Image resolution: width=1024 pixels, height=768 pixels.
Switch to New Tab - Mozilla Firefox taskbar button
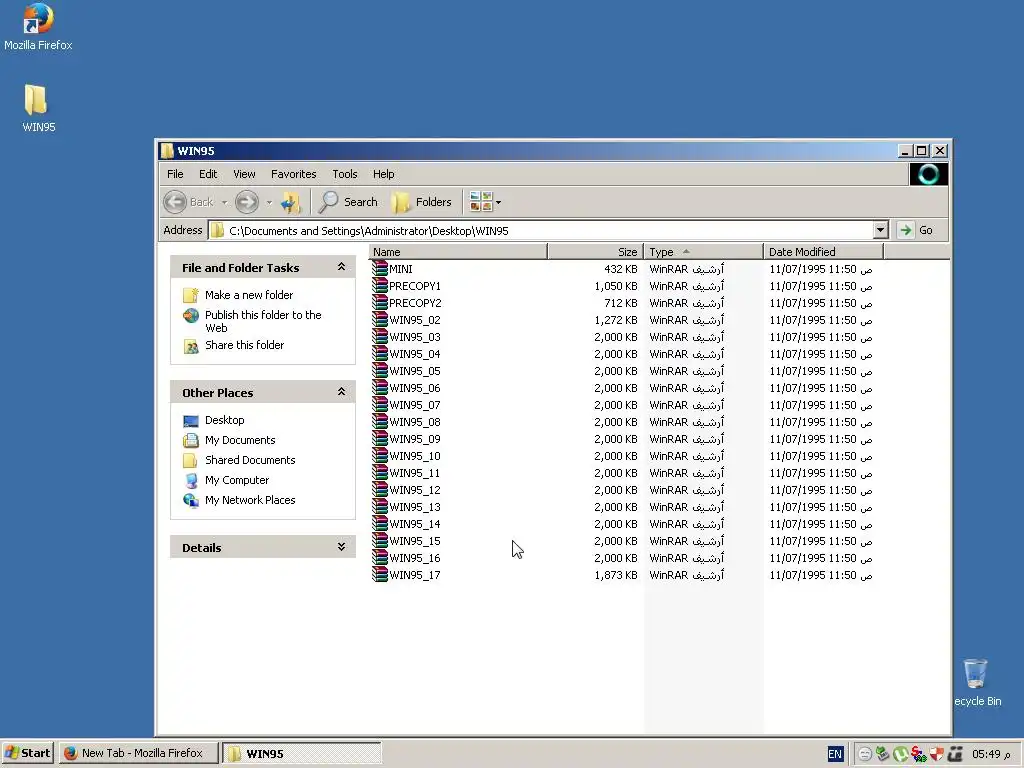click(139, 754)
